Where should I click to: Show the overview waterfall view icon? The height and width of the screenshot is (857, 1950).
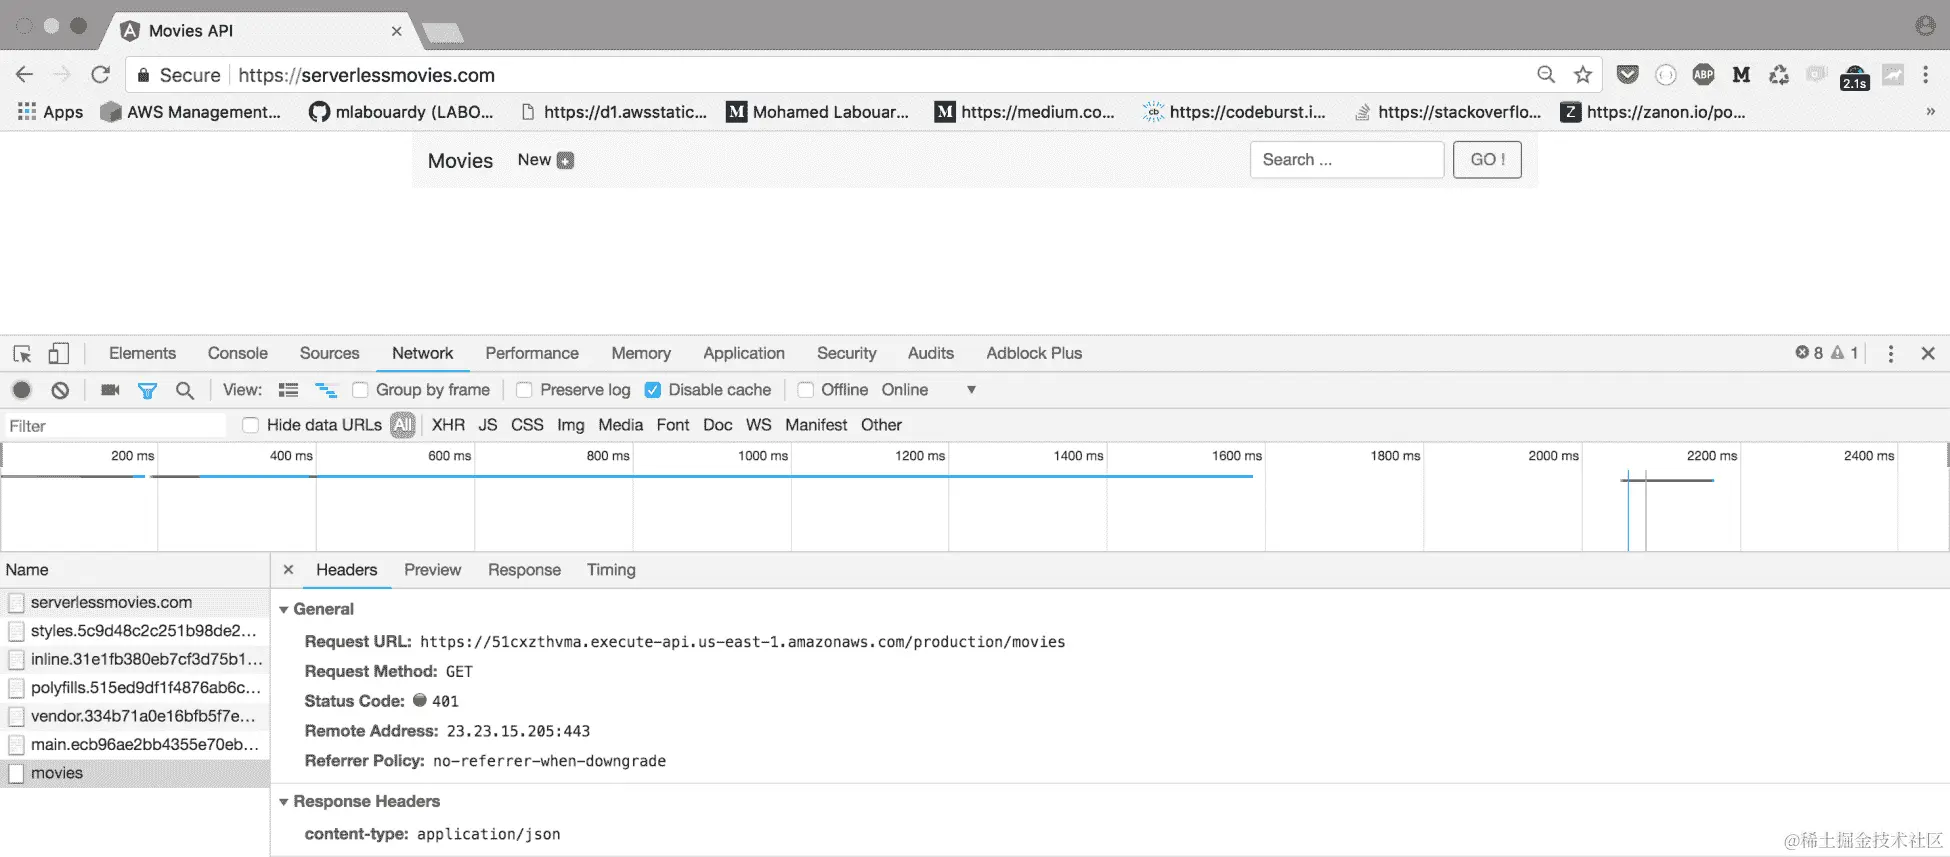pyautogui.click(x=326, y=390)
